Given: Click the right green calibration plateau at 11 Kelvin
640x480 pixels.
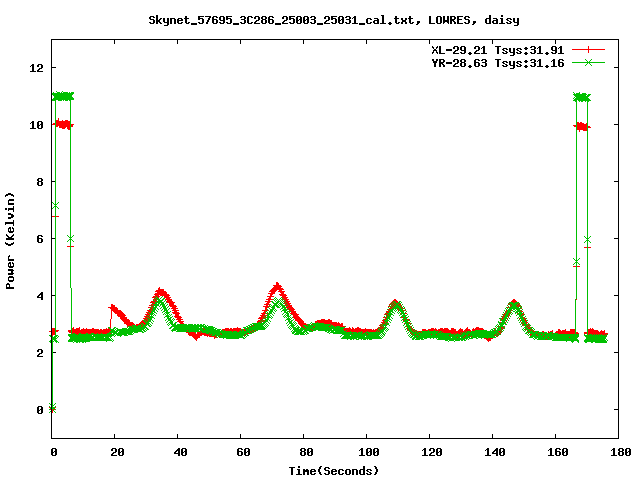Looking at the screenshot, I should [582, 97].
